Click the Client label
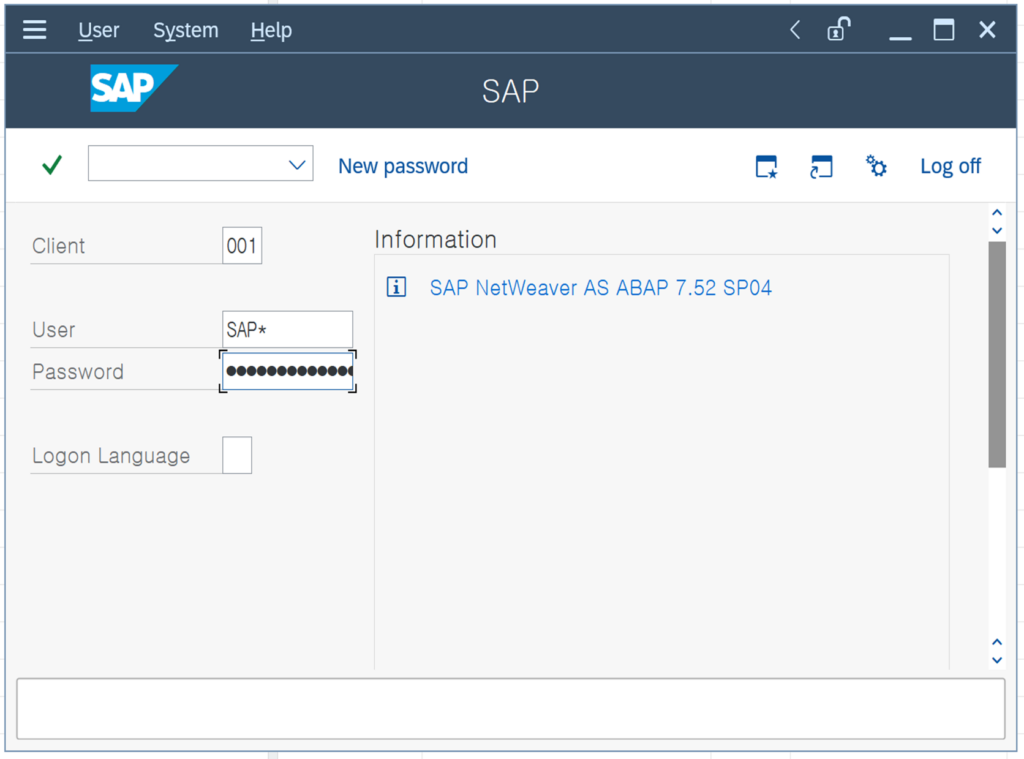The image size is (1024, 759). [58, 246]
